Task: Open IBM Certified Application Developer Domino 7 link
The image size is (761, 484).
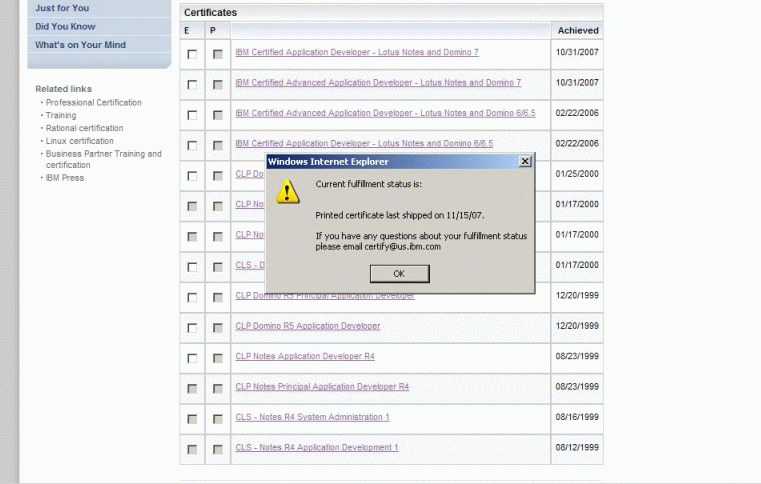Action: point(357,52)
